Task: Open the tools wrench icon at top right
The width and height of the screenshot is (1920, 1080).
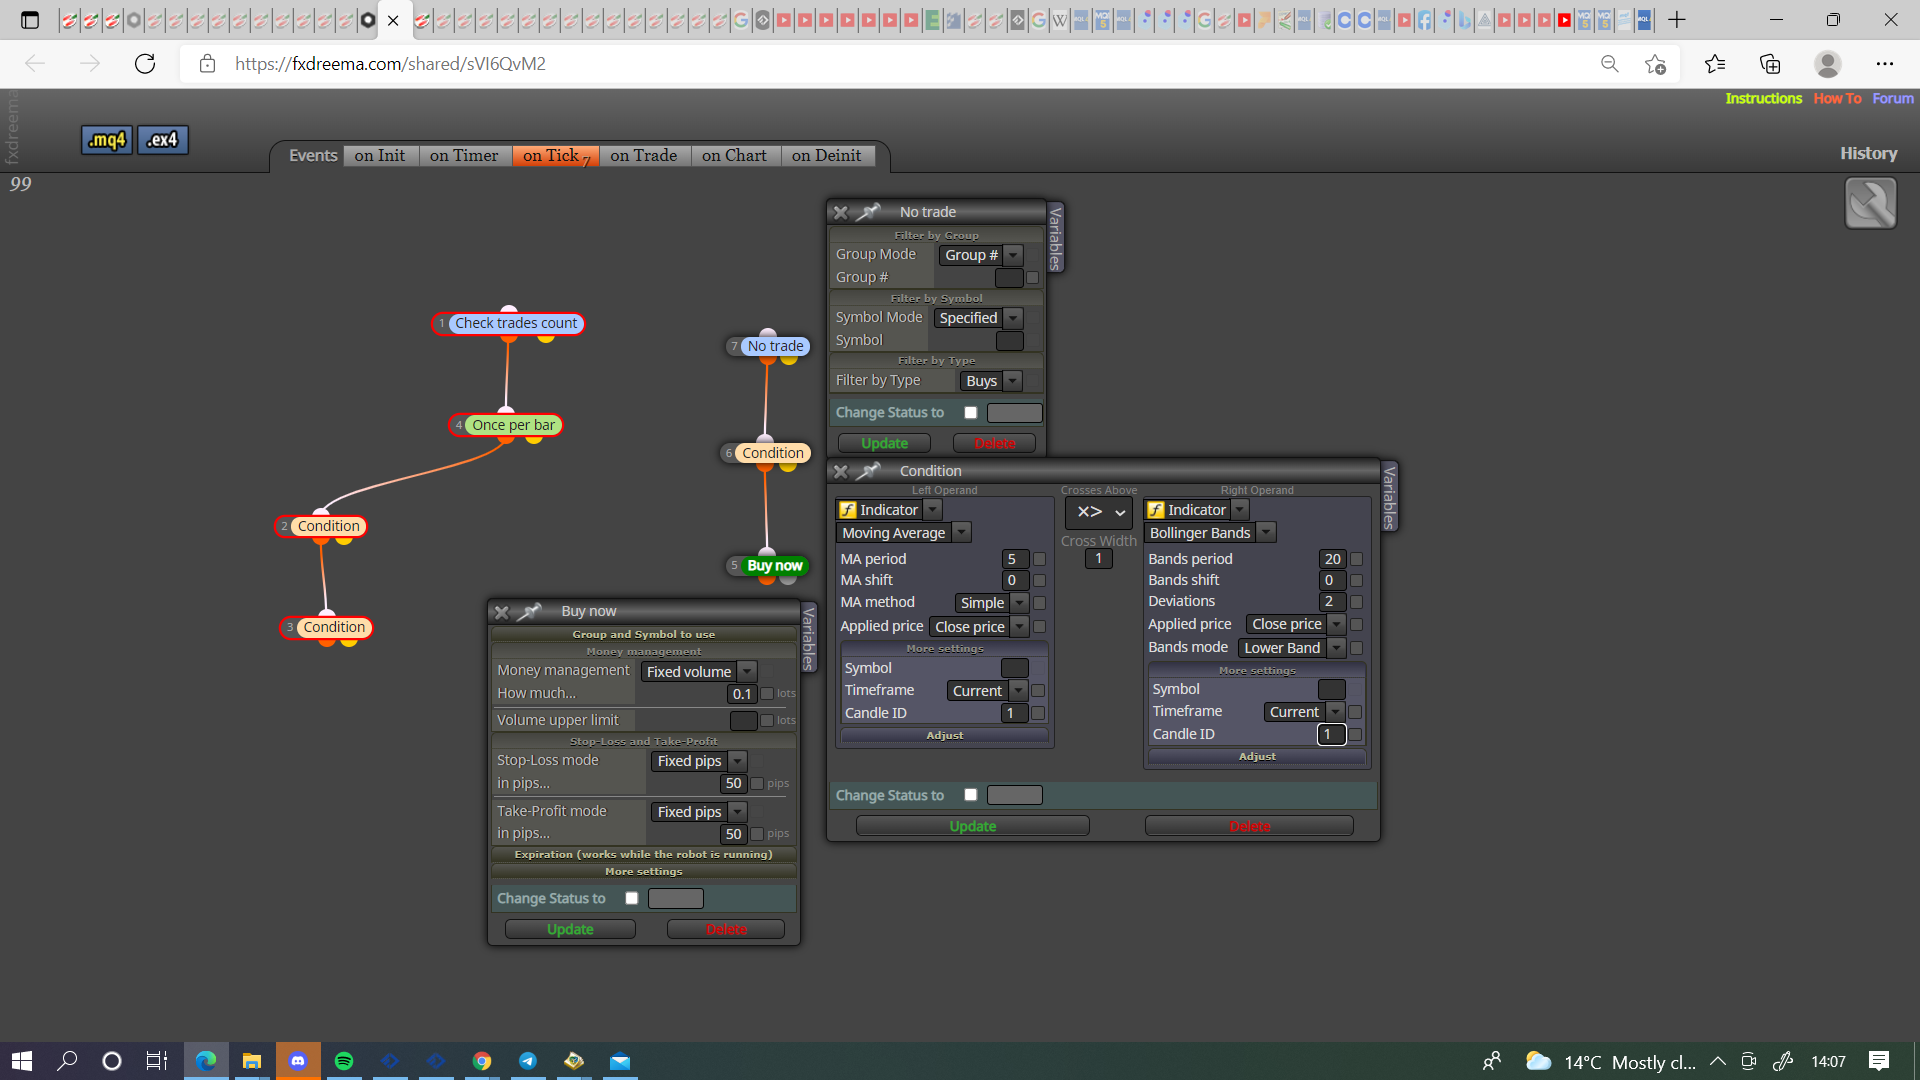Action: tap(1871, 204)
